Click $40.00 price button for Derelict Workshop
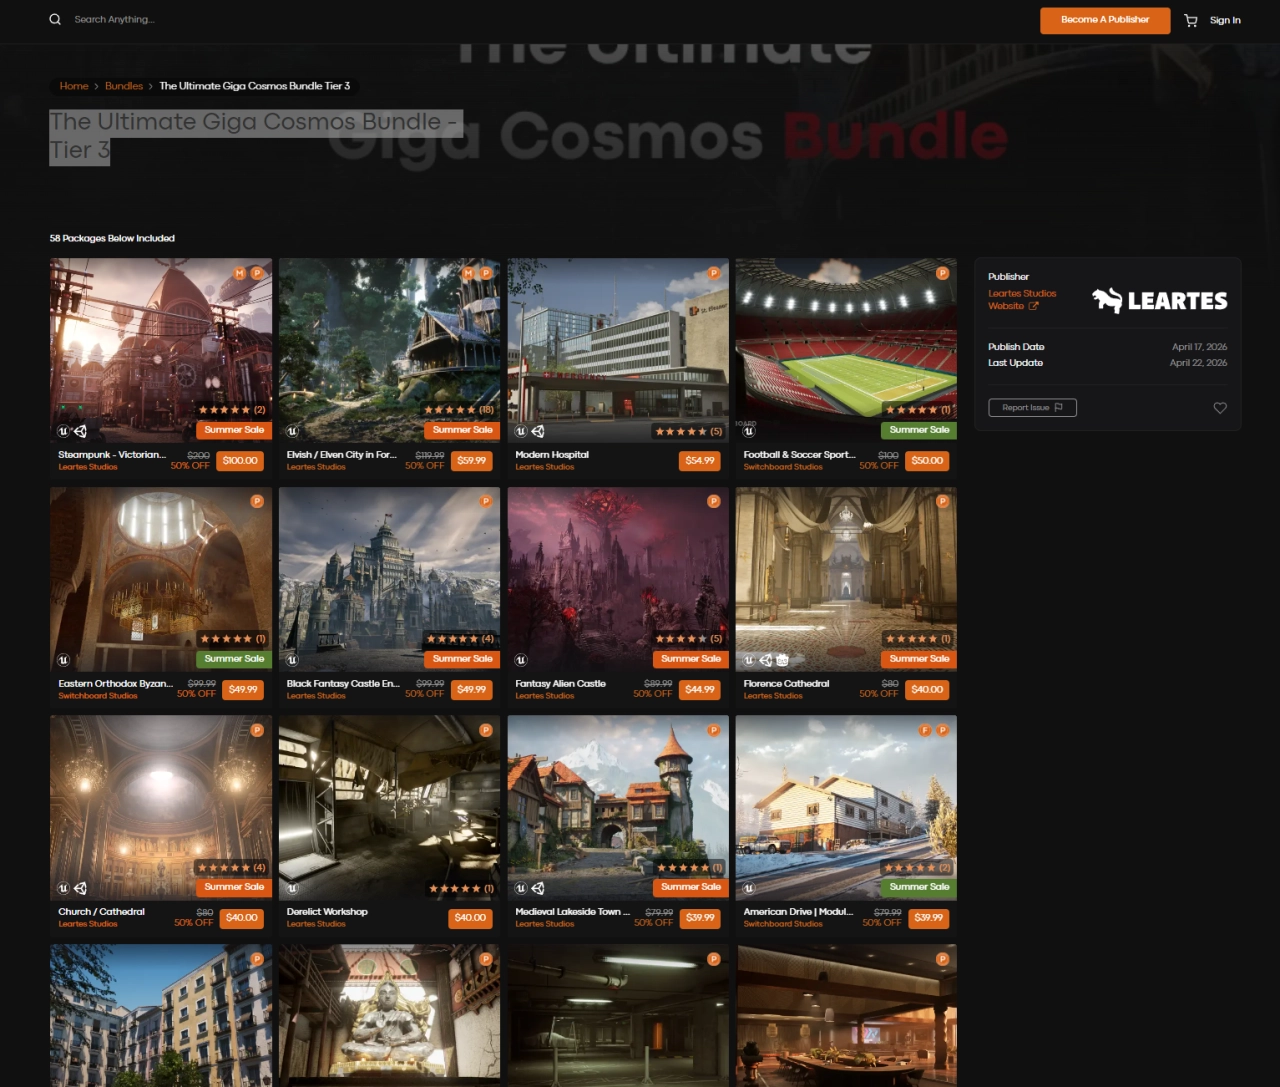Viewport: 1280px width, 1087px height. click(471, 917)
